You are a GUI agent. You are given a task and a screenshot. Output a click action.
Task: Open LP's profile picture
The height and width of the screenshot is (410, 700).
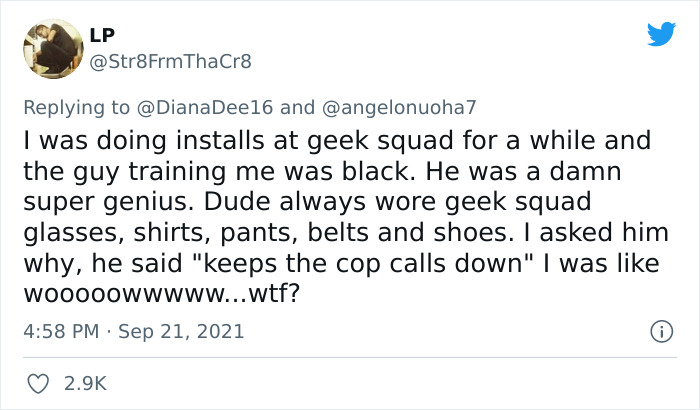click(53, 49)
